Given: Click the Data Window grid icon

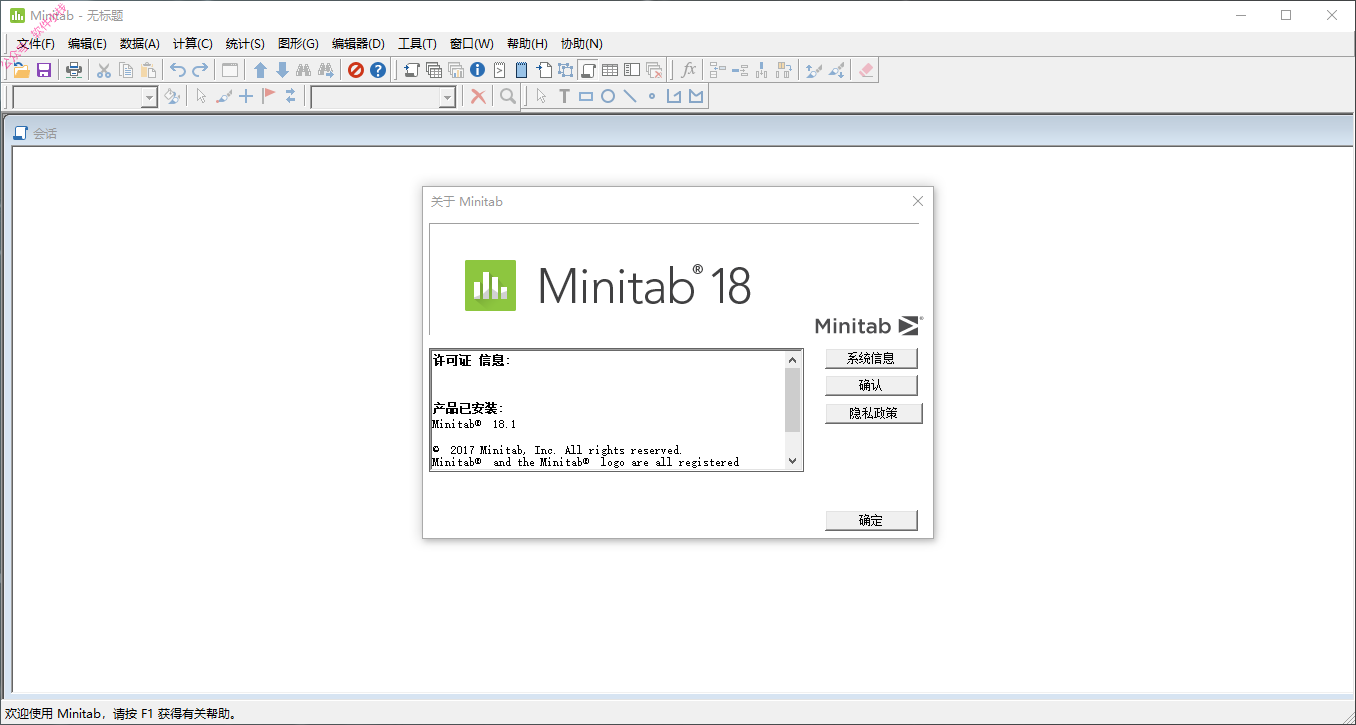Looking at the screenshot, I should pos(610,70).
